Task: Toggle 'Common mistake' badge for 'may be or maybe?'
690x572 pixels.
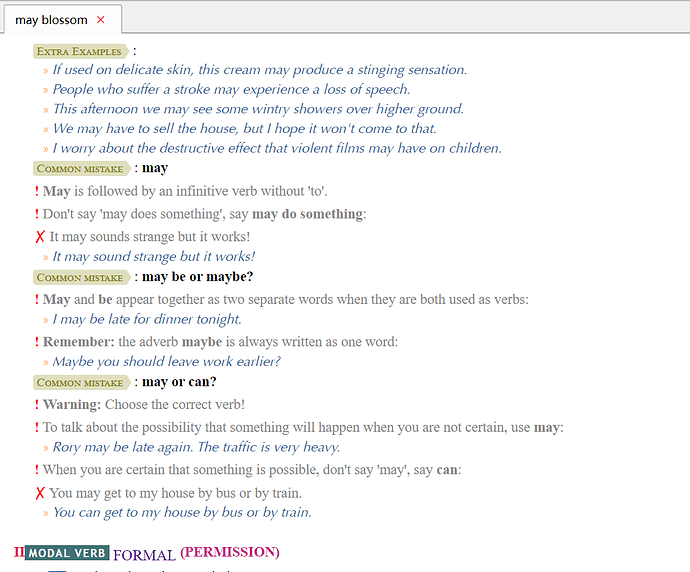Action: coord(81,277)
